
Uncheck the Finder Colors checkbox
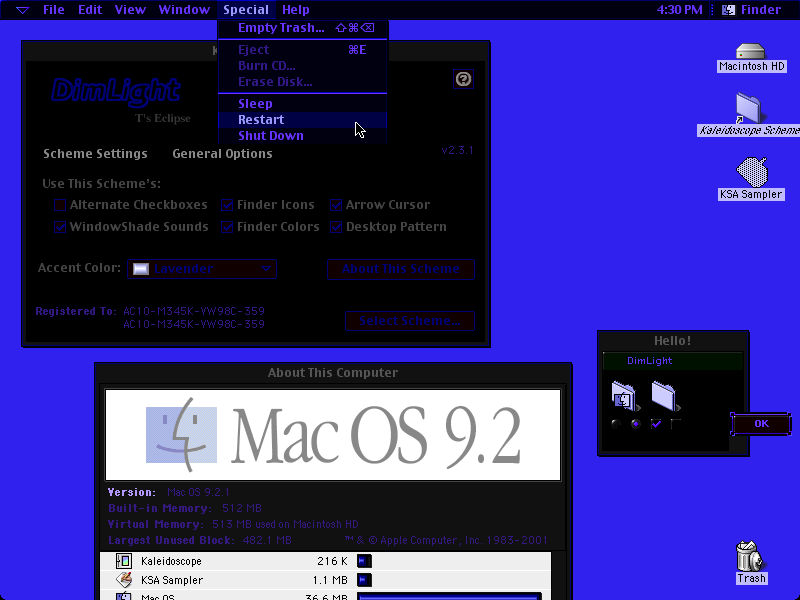point(227,227)
